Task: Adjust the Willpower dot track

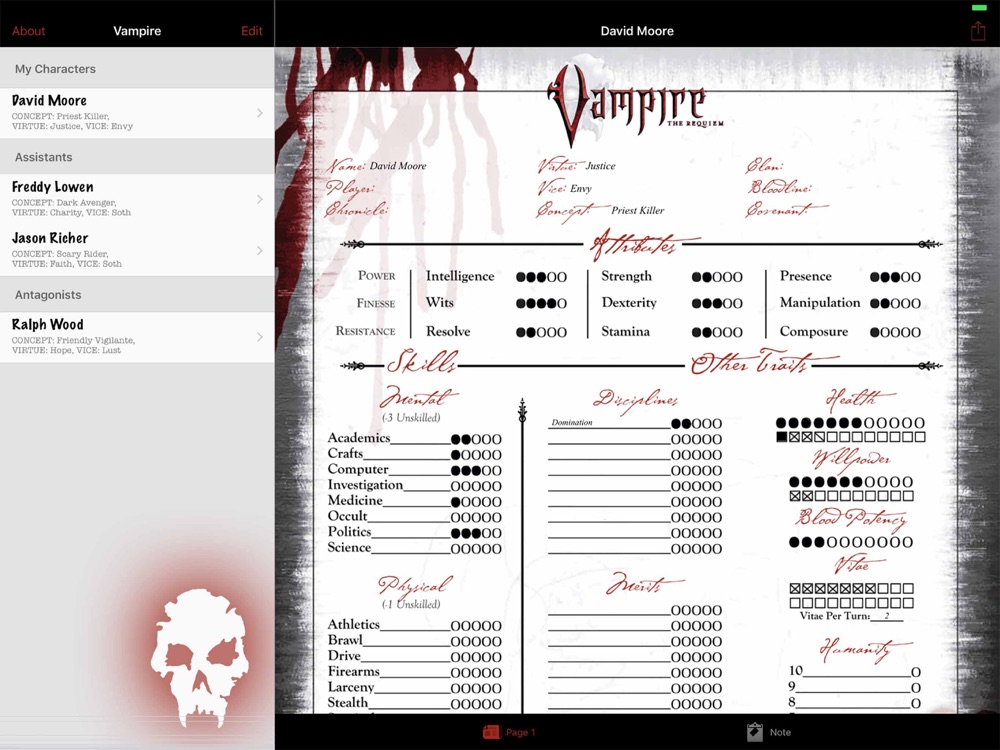Action: pyautogui.click(x=851, y=482)
